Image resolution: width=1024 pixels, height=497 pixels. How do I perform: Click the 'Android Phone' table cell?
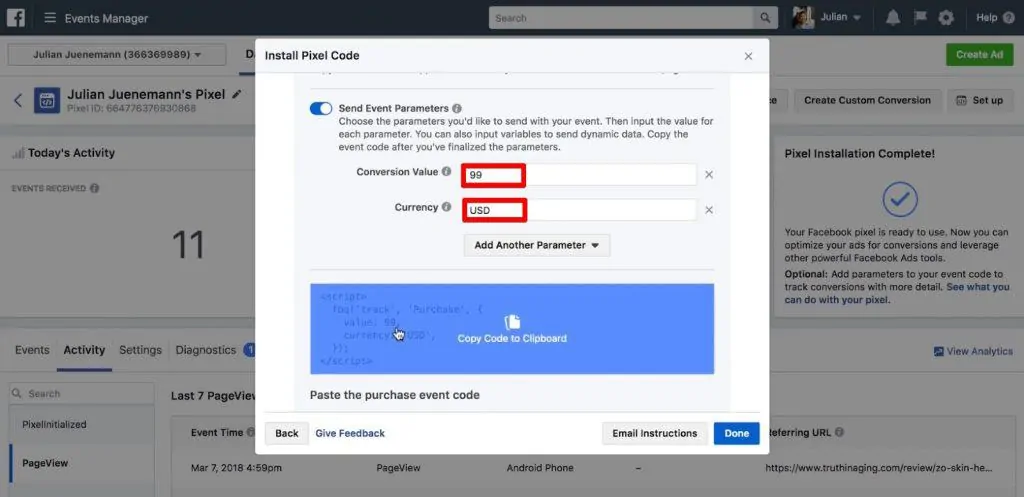(x=540, y=468)
